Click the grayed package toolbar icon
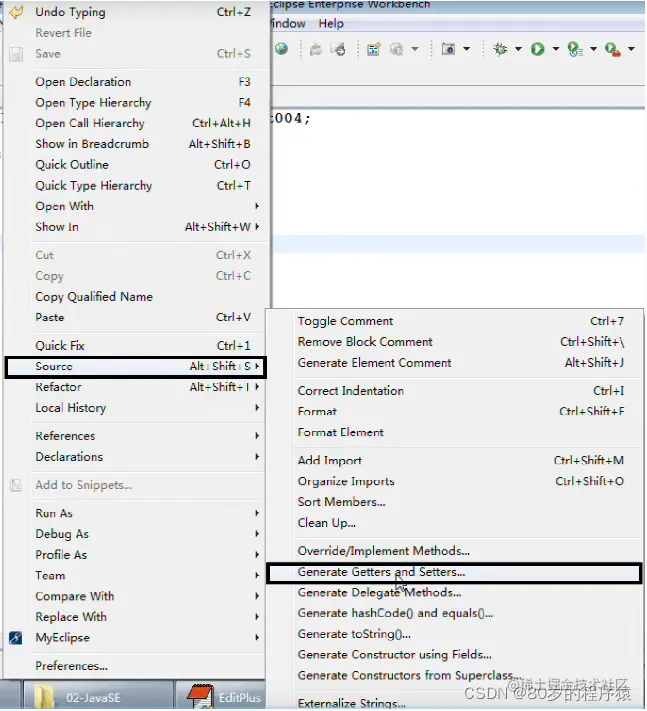The width and height of the screenshot is (647, 711). click(x=397, y=49)
